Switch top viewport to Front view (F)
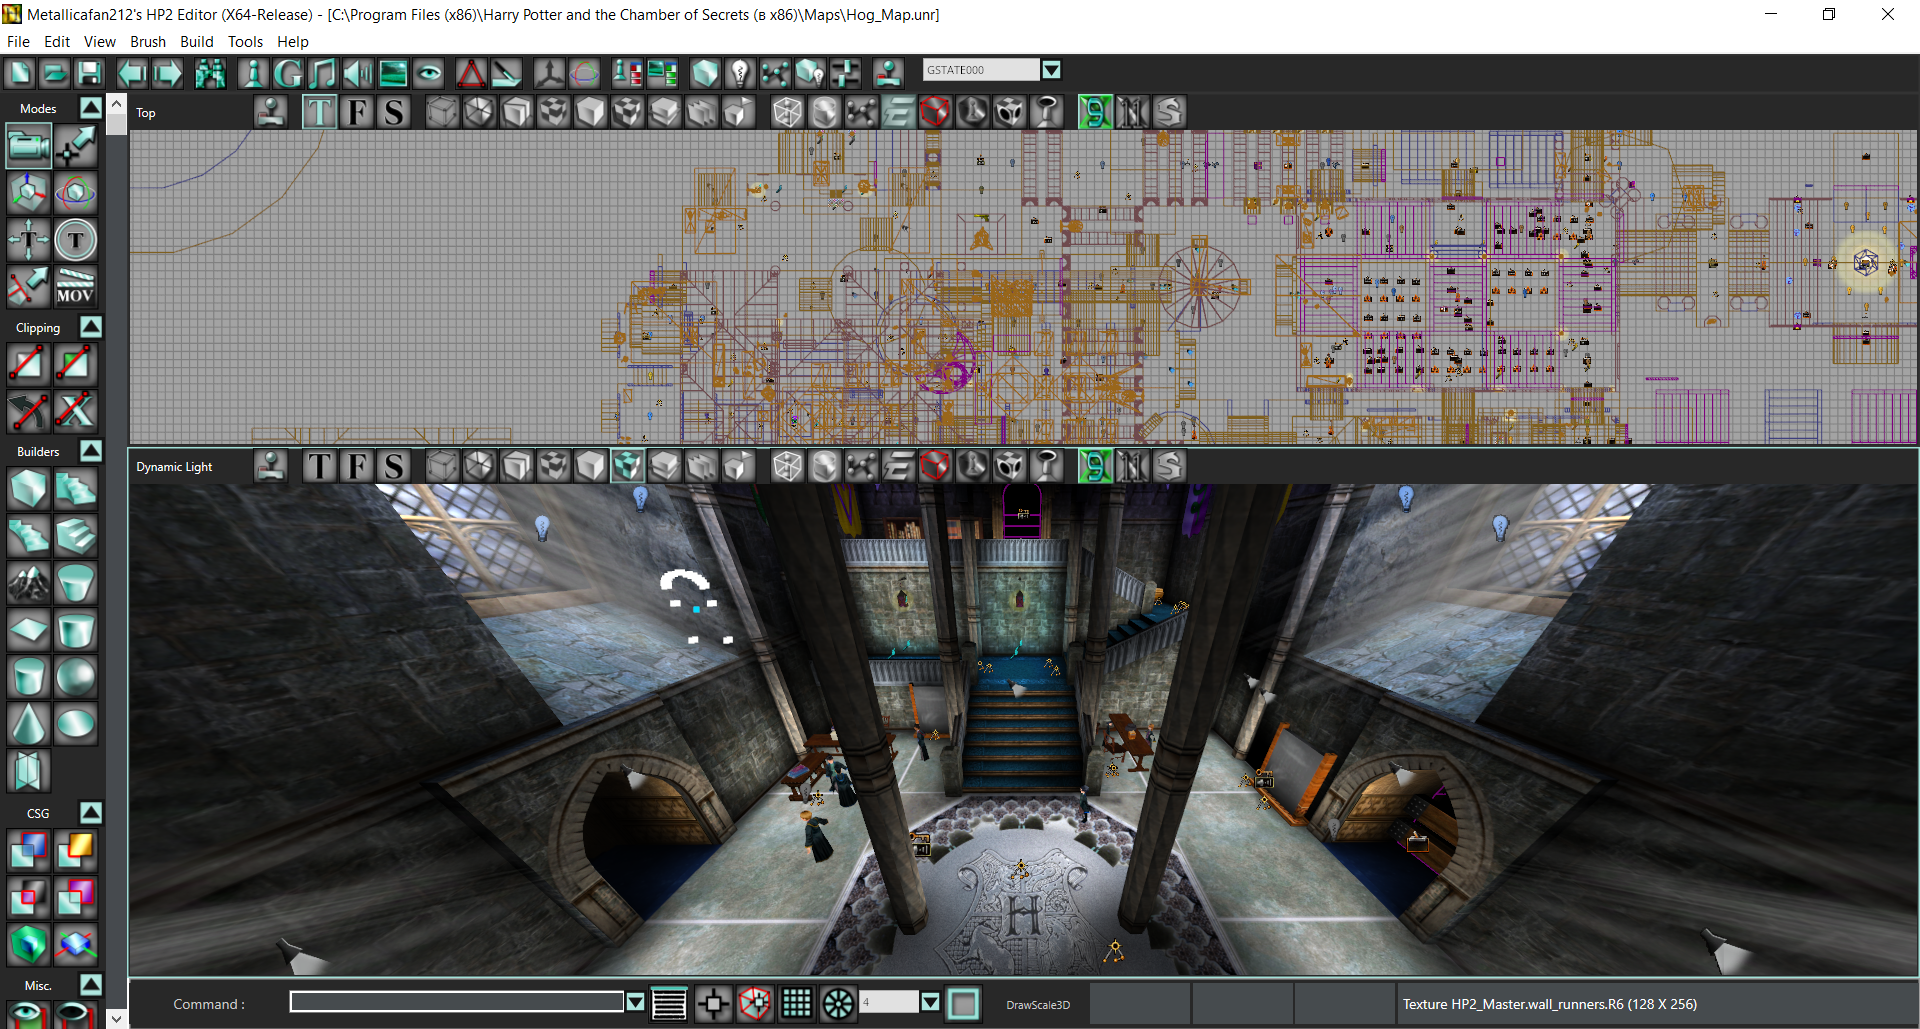 [357, 112]
